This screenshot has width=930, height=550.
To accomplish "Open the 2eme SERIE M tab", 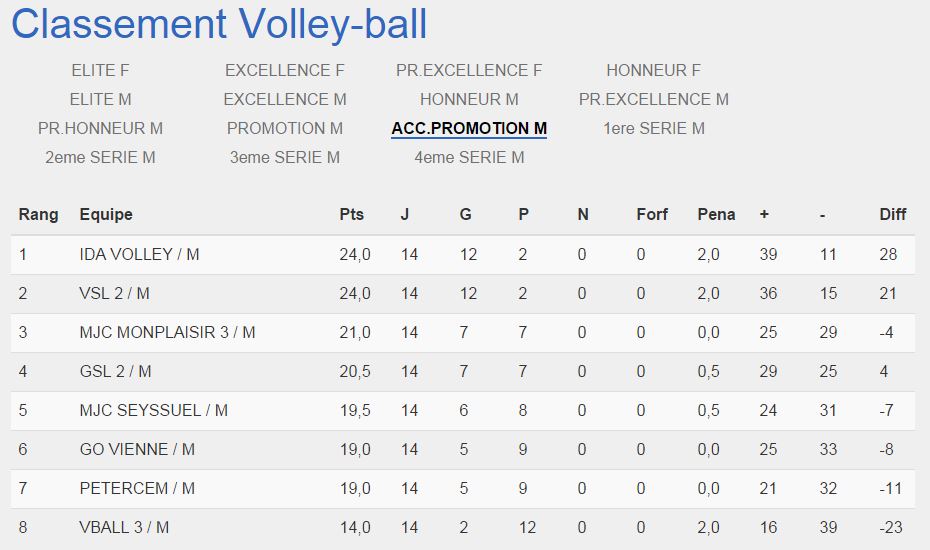I will [x=100, y=158].
